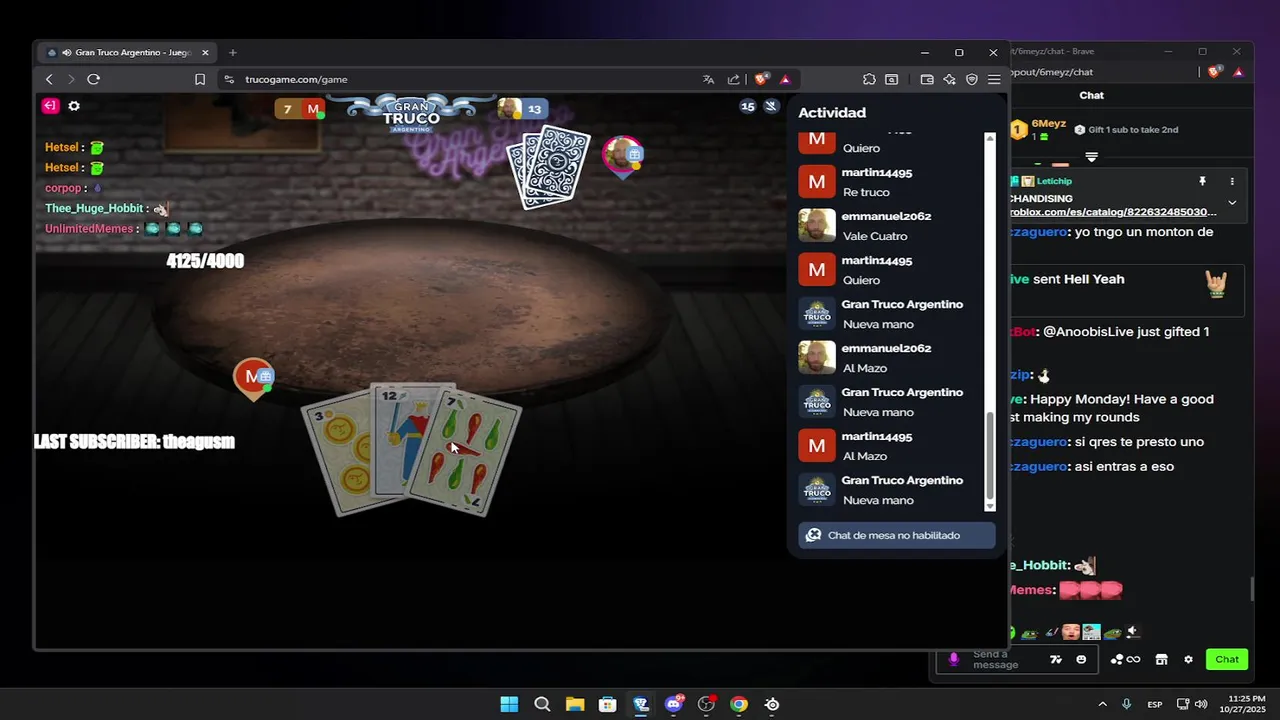Click the M score badge showing 7

point(301,109)
